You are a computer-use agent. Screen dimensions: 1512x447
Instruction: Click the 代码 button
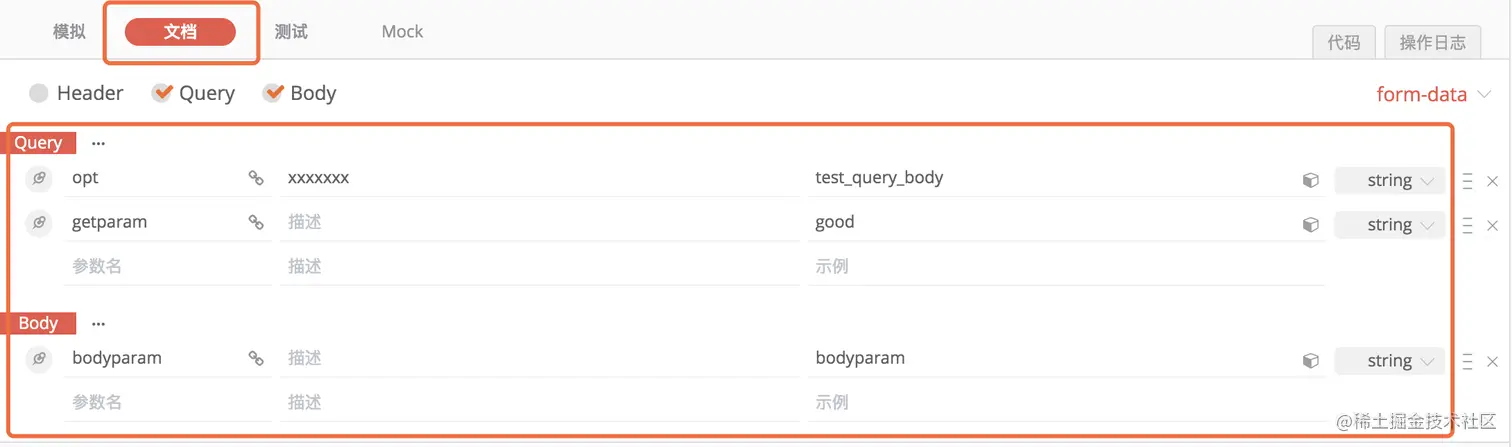(x=1344, y=42)
